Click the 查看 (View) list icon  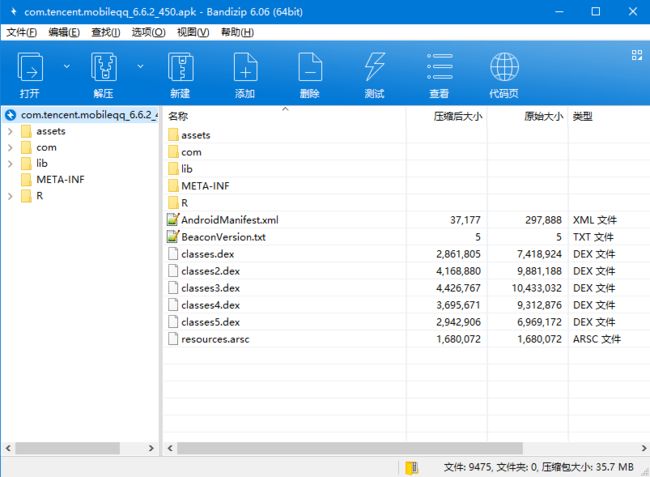point(439,66)
